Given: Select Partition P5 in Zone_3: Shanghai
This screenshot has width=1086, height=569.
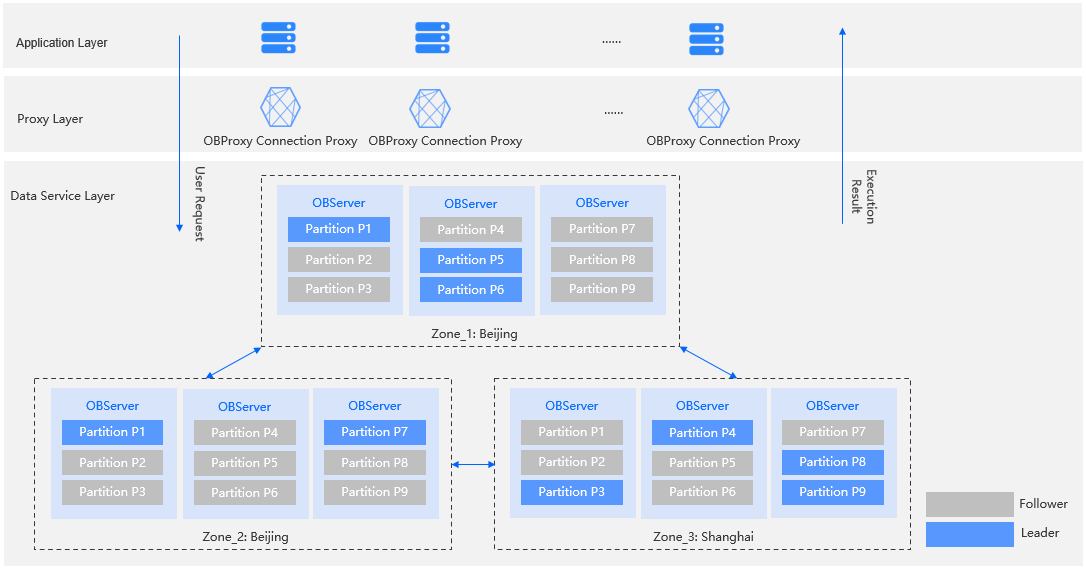Looking at the screenshot, I should pos(702,463).
